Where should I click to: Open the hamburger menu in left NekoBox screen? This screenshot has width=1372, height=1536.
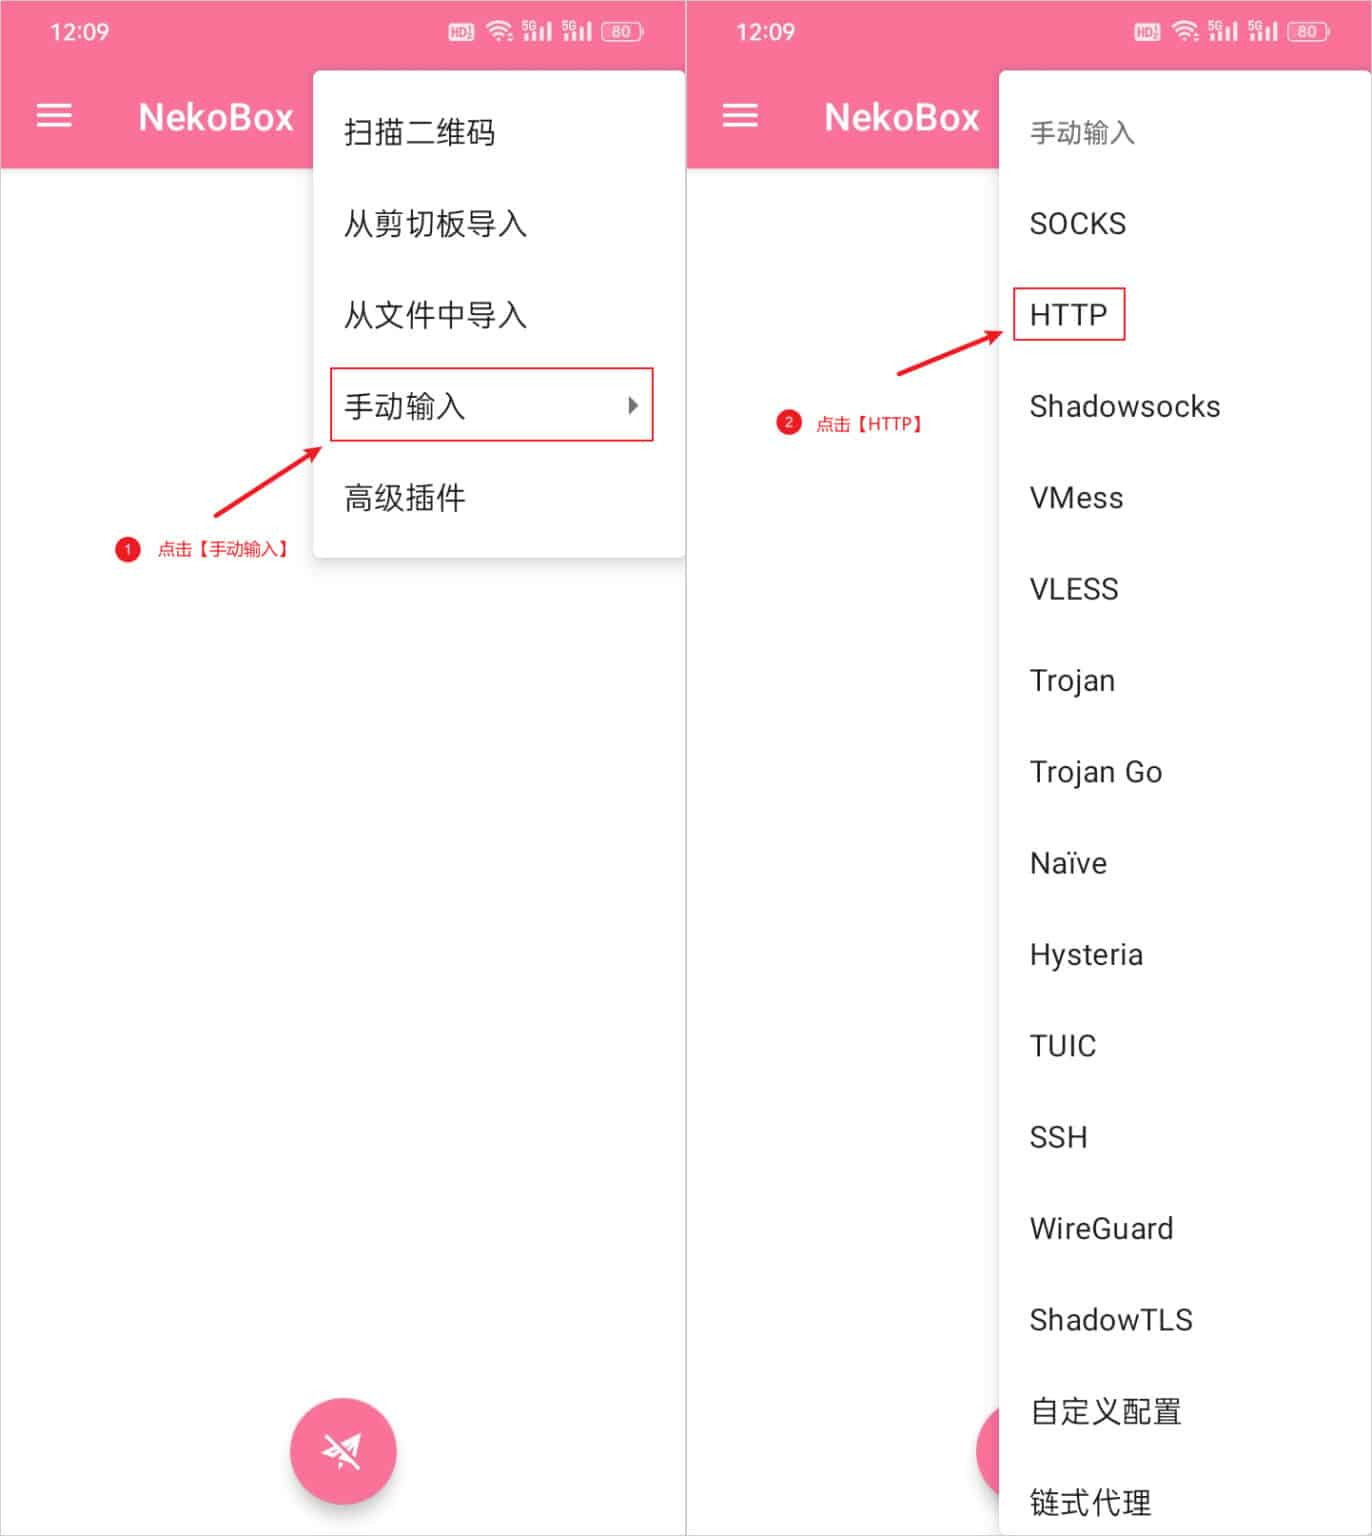(54, 116)
